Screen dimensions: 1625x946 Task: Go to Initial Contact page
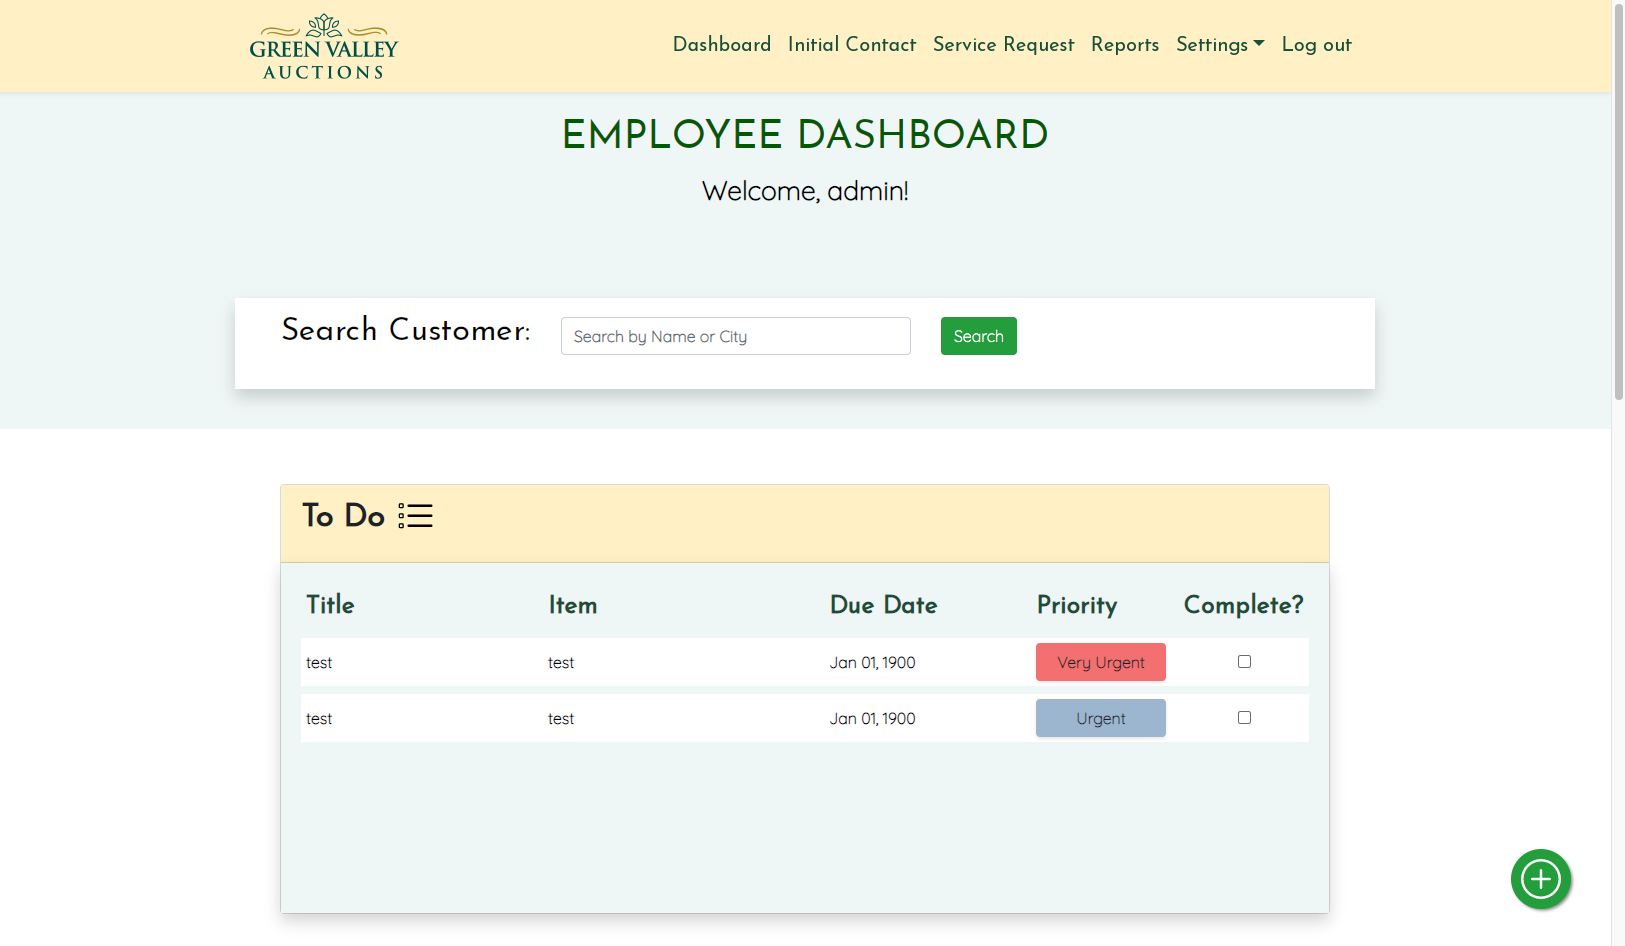(851, 45)
